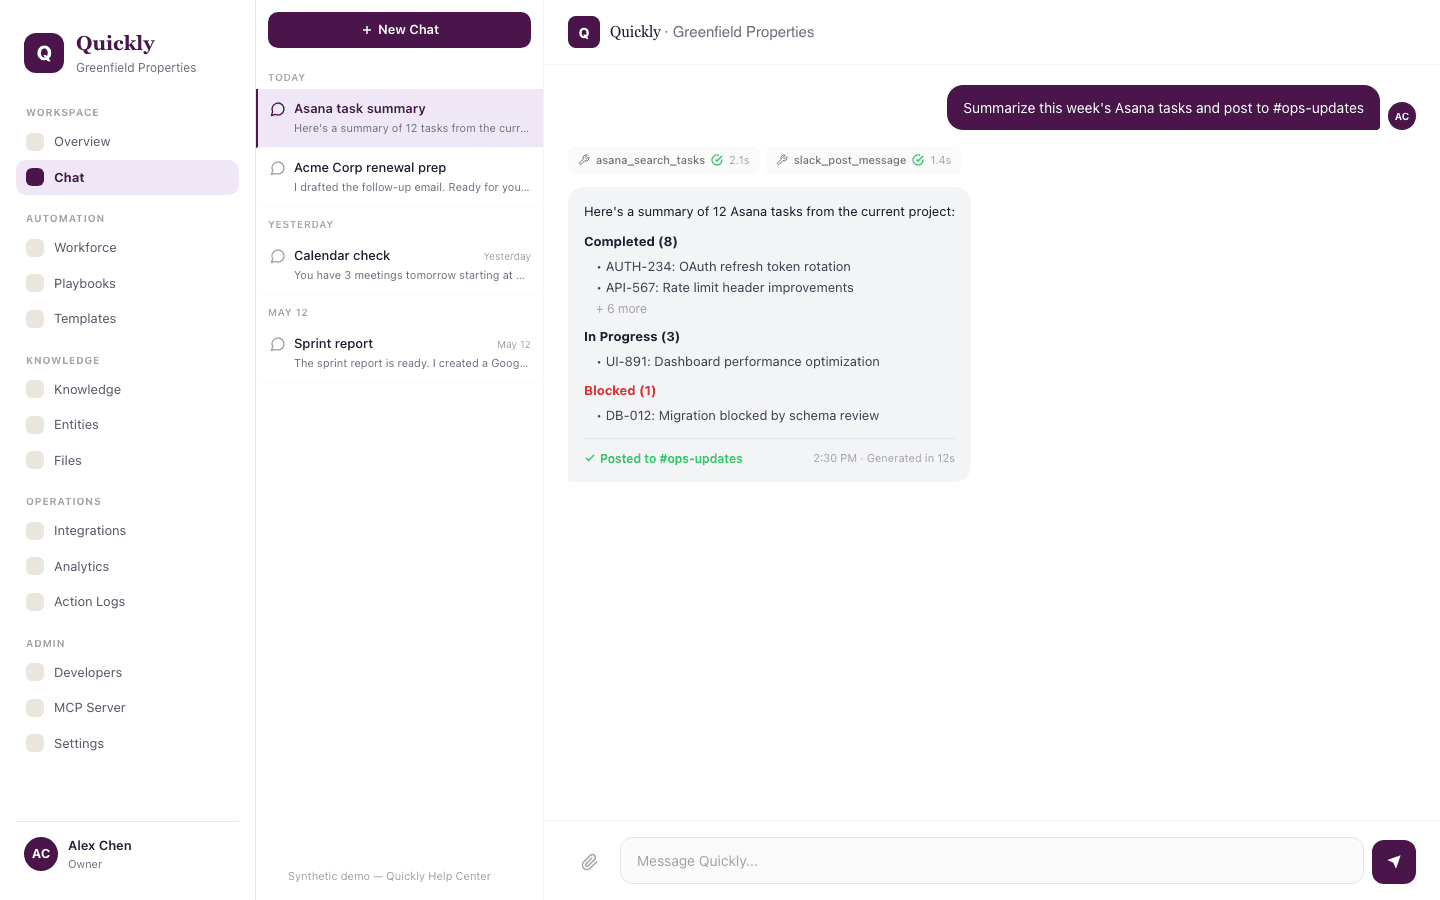This screenshot has height=900, width=1440.
Task: Click the wrench icon on slack_post_message
Action: tap(783, 160)
